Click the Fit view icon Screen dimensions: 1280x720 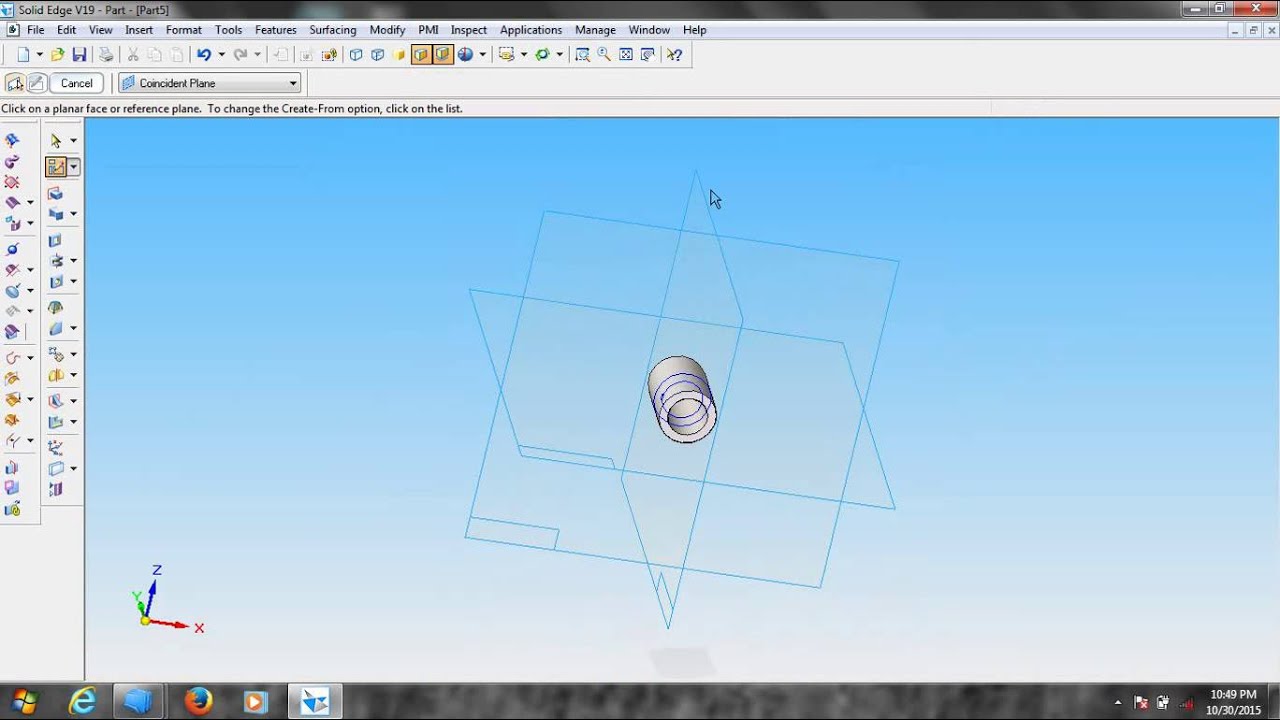(x=626, y=55)
